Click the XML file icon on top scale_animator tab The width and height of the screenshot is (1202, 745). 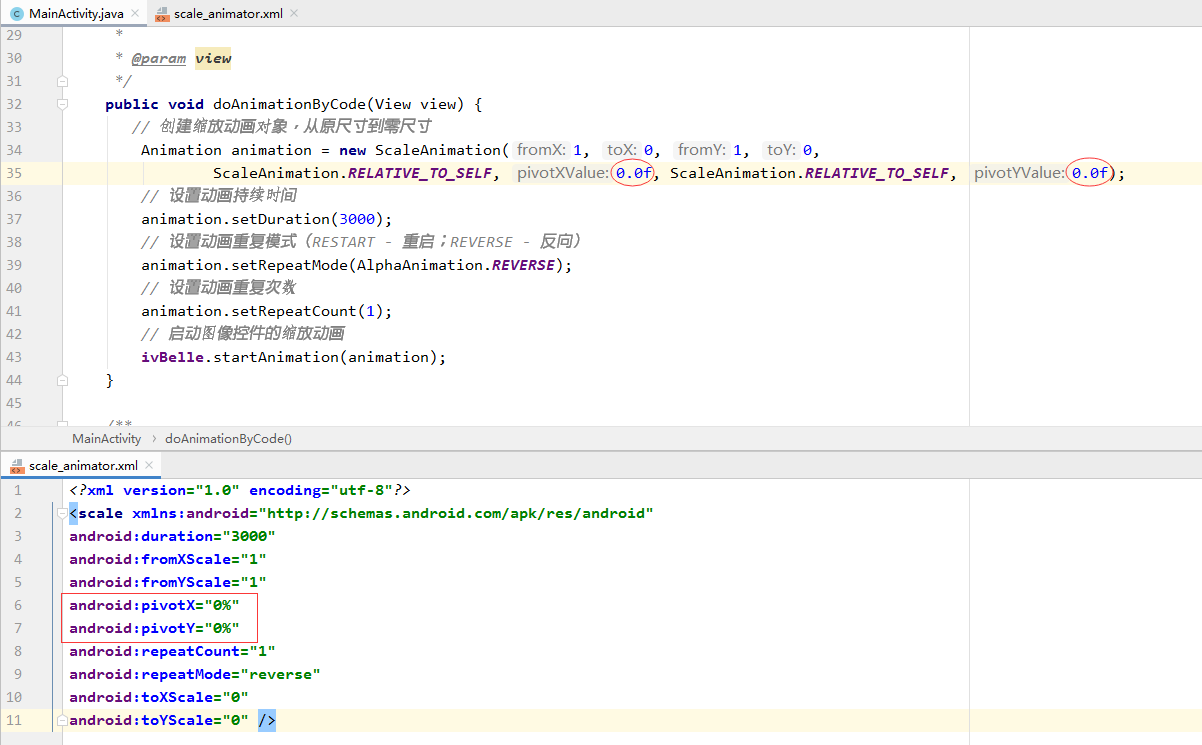[161, 13]
